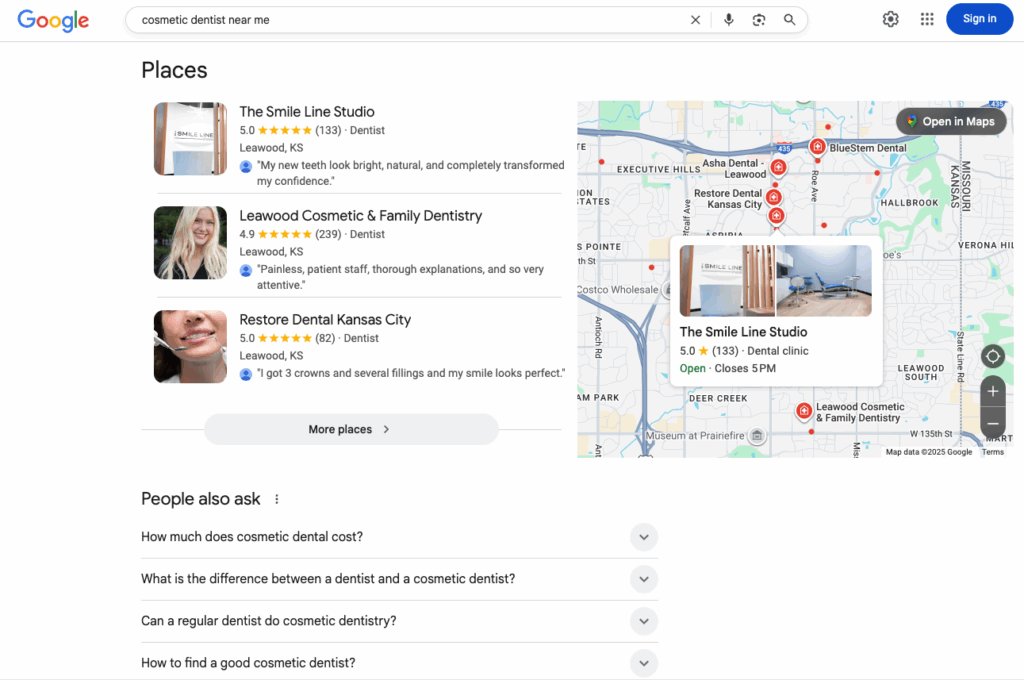The height and width of the screenshot is (680, 1024).
Task: Click the Sign in button
Action: [x=979, y=19]
